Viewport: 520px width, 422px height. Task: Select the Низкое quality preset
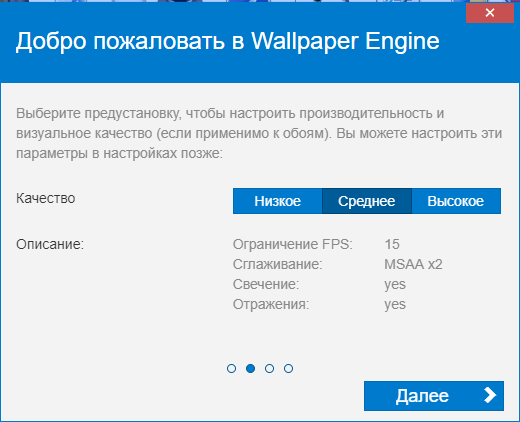coord(277,201)
